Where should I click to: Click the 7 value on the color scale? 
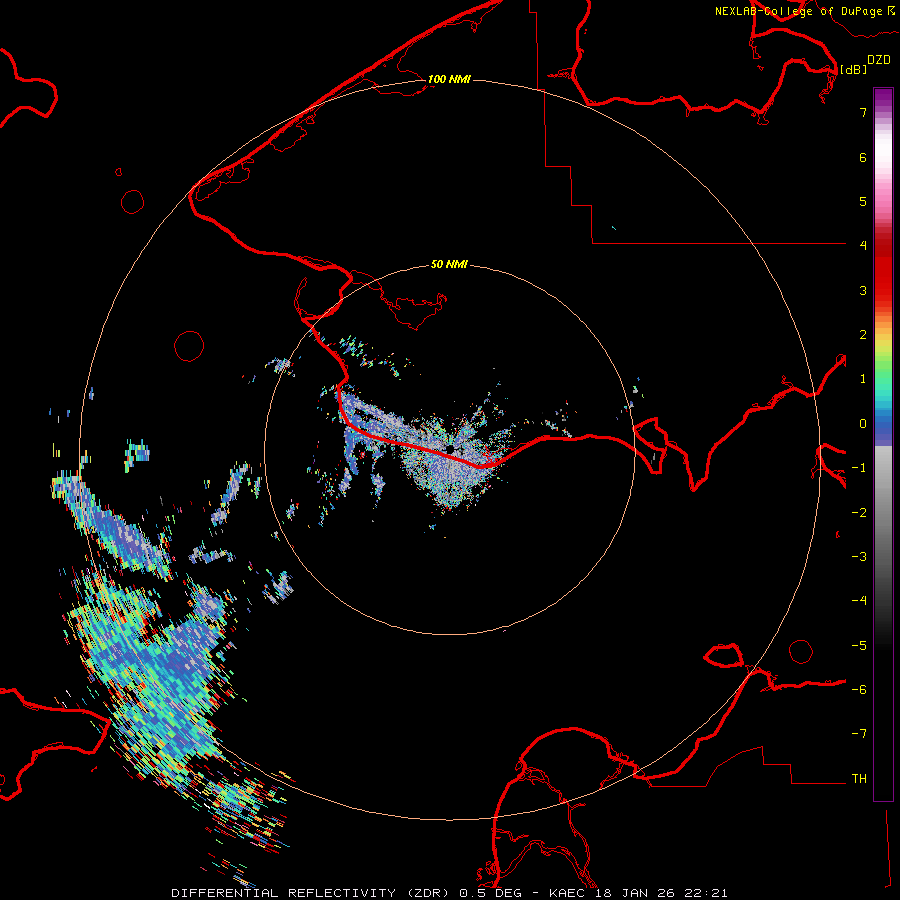point(863,112)
